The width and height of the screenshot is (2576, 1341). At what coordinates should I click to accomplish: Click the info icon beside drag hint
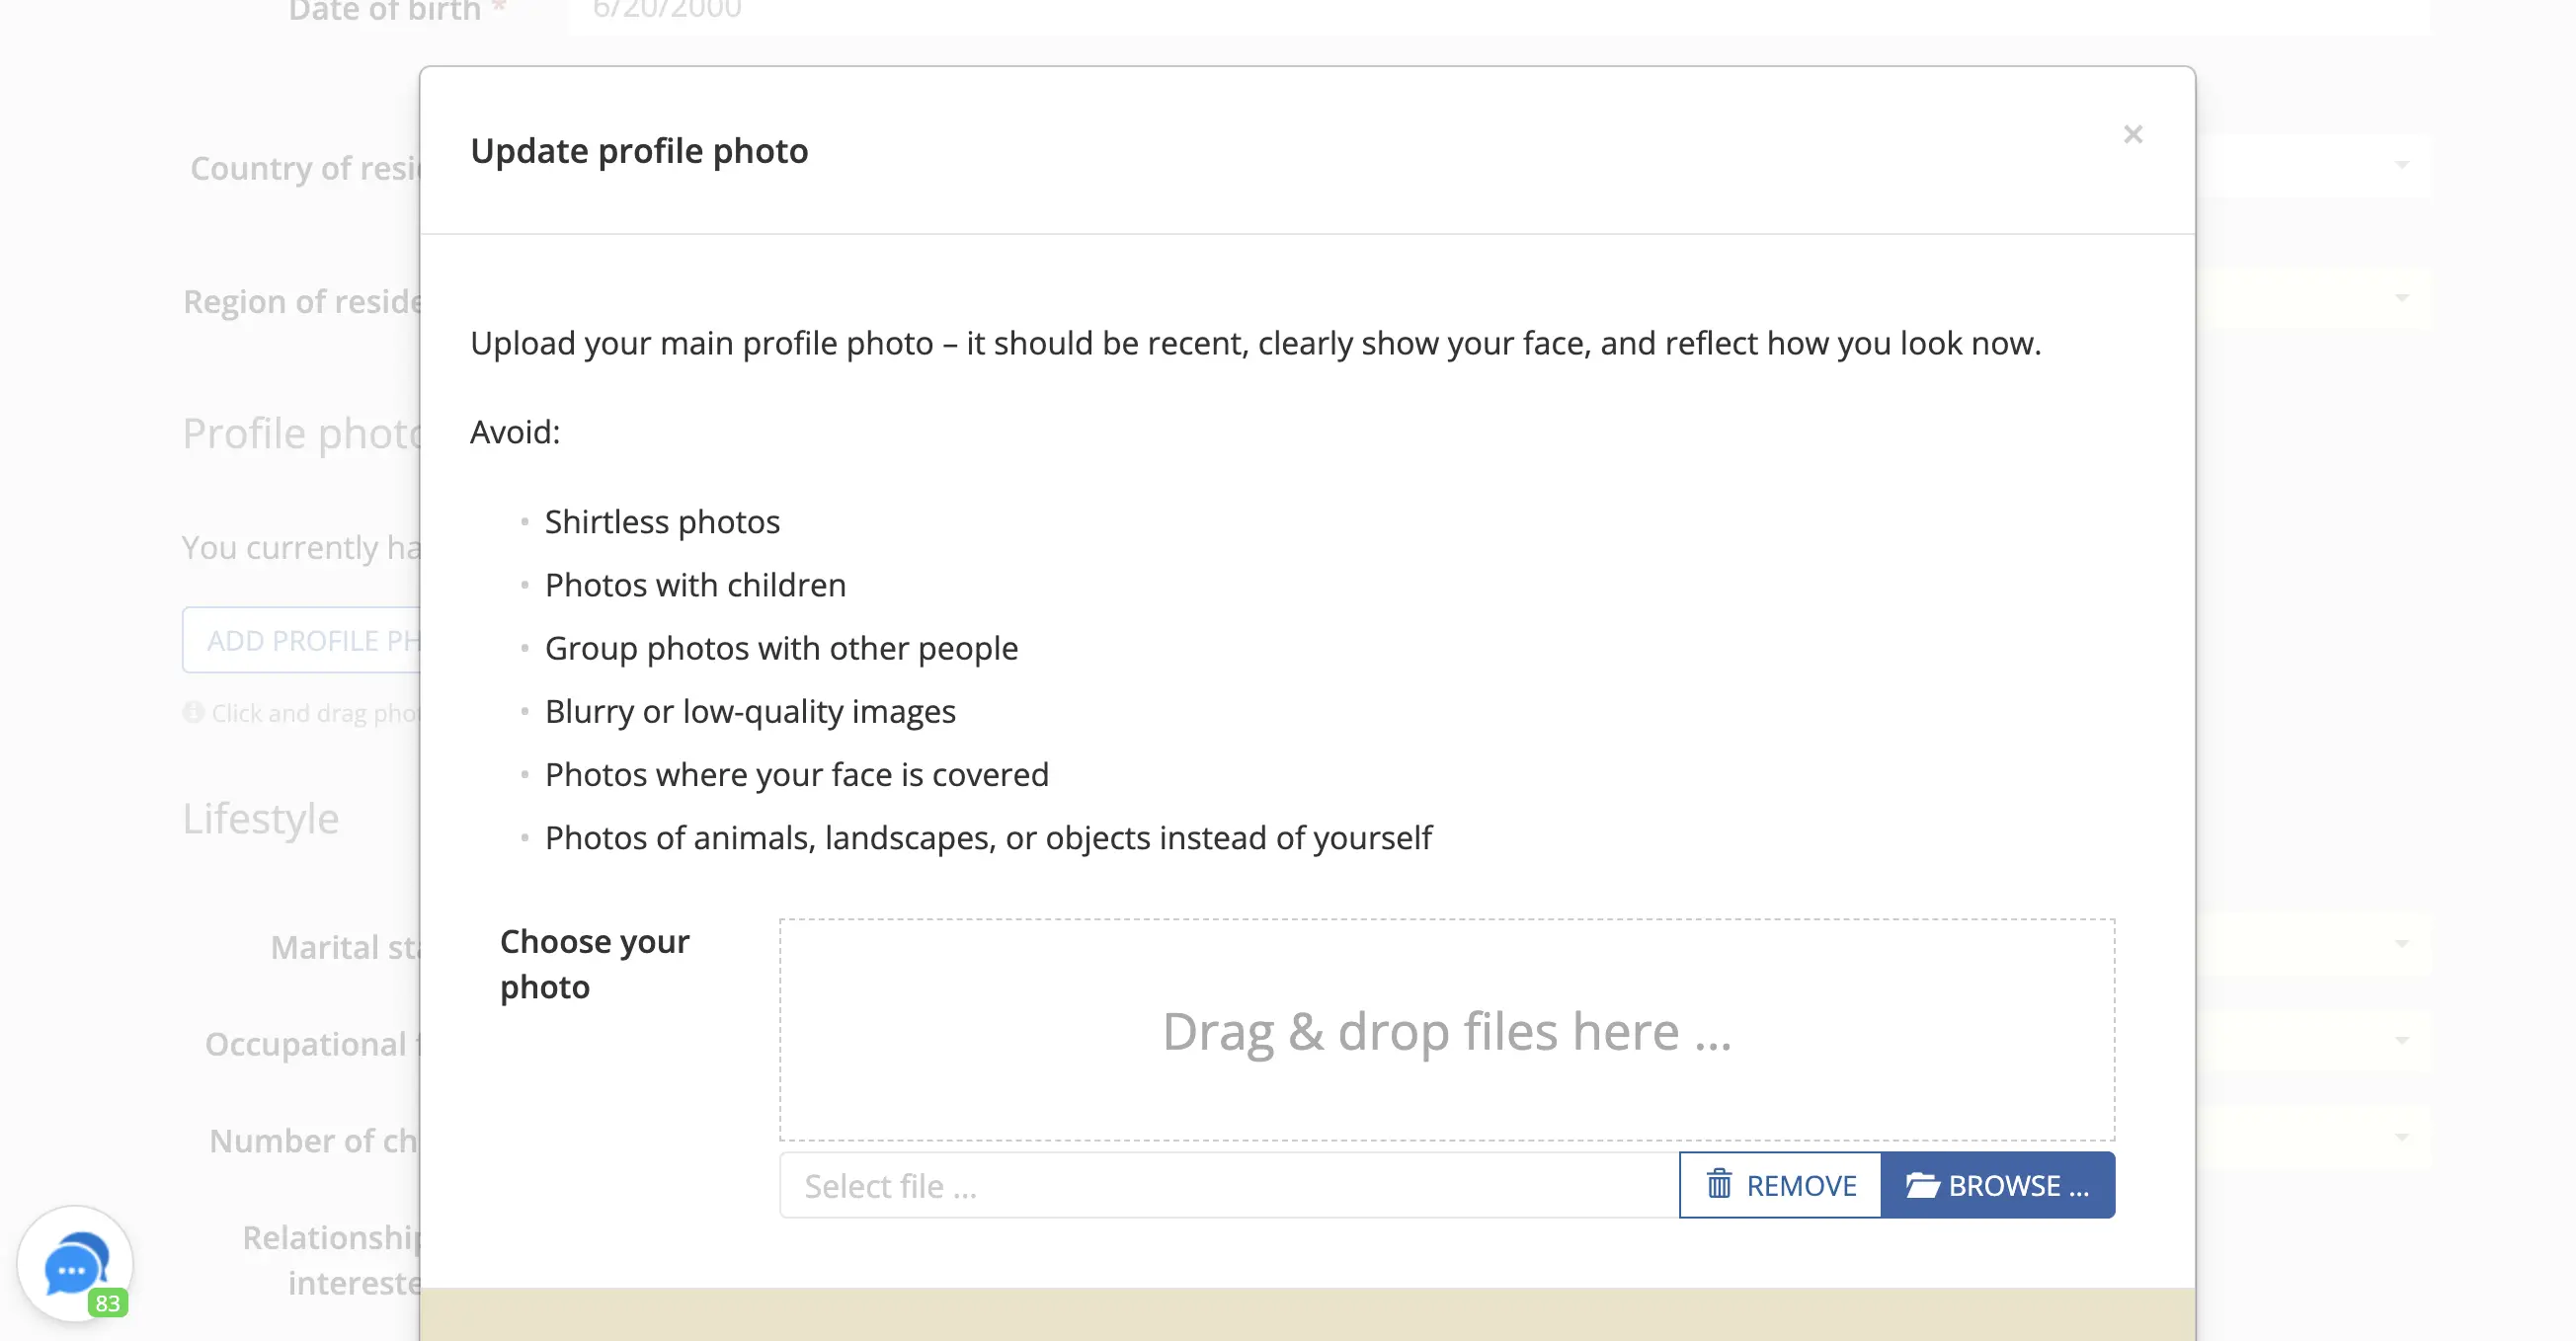[x=193, y=713]
